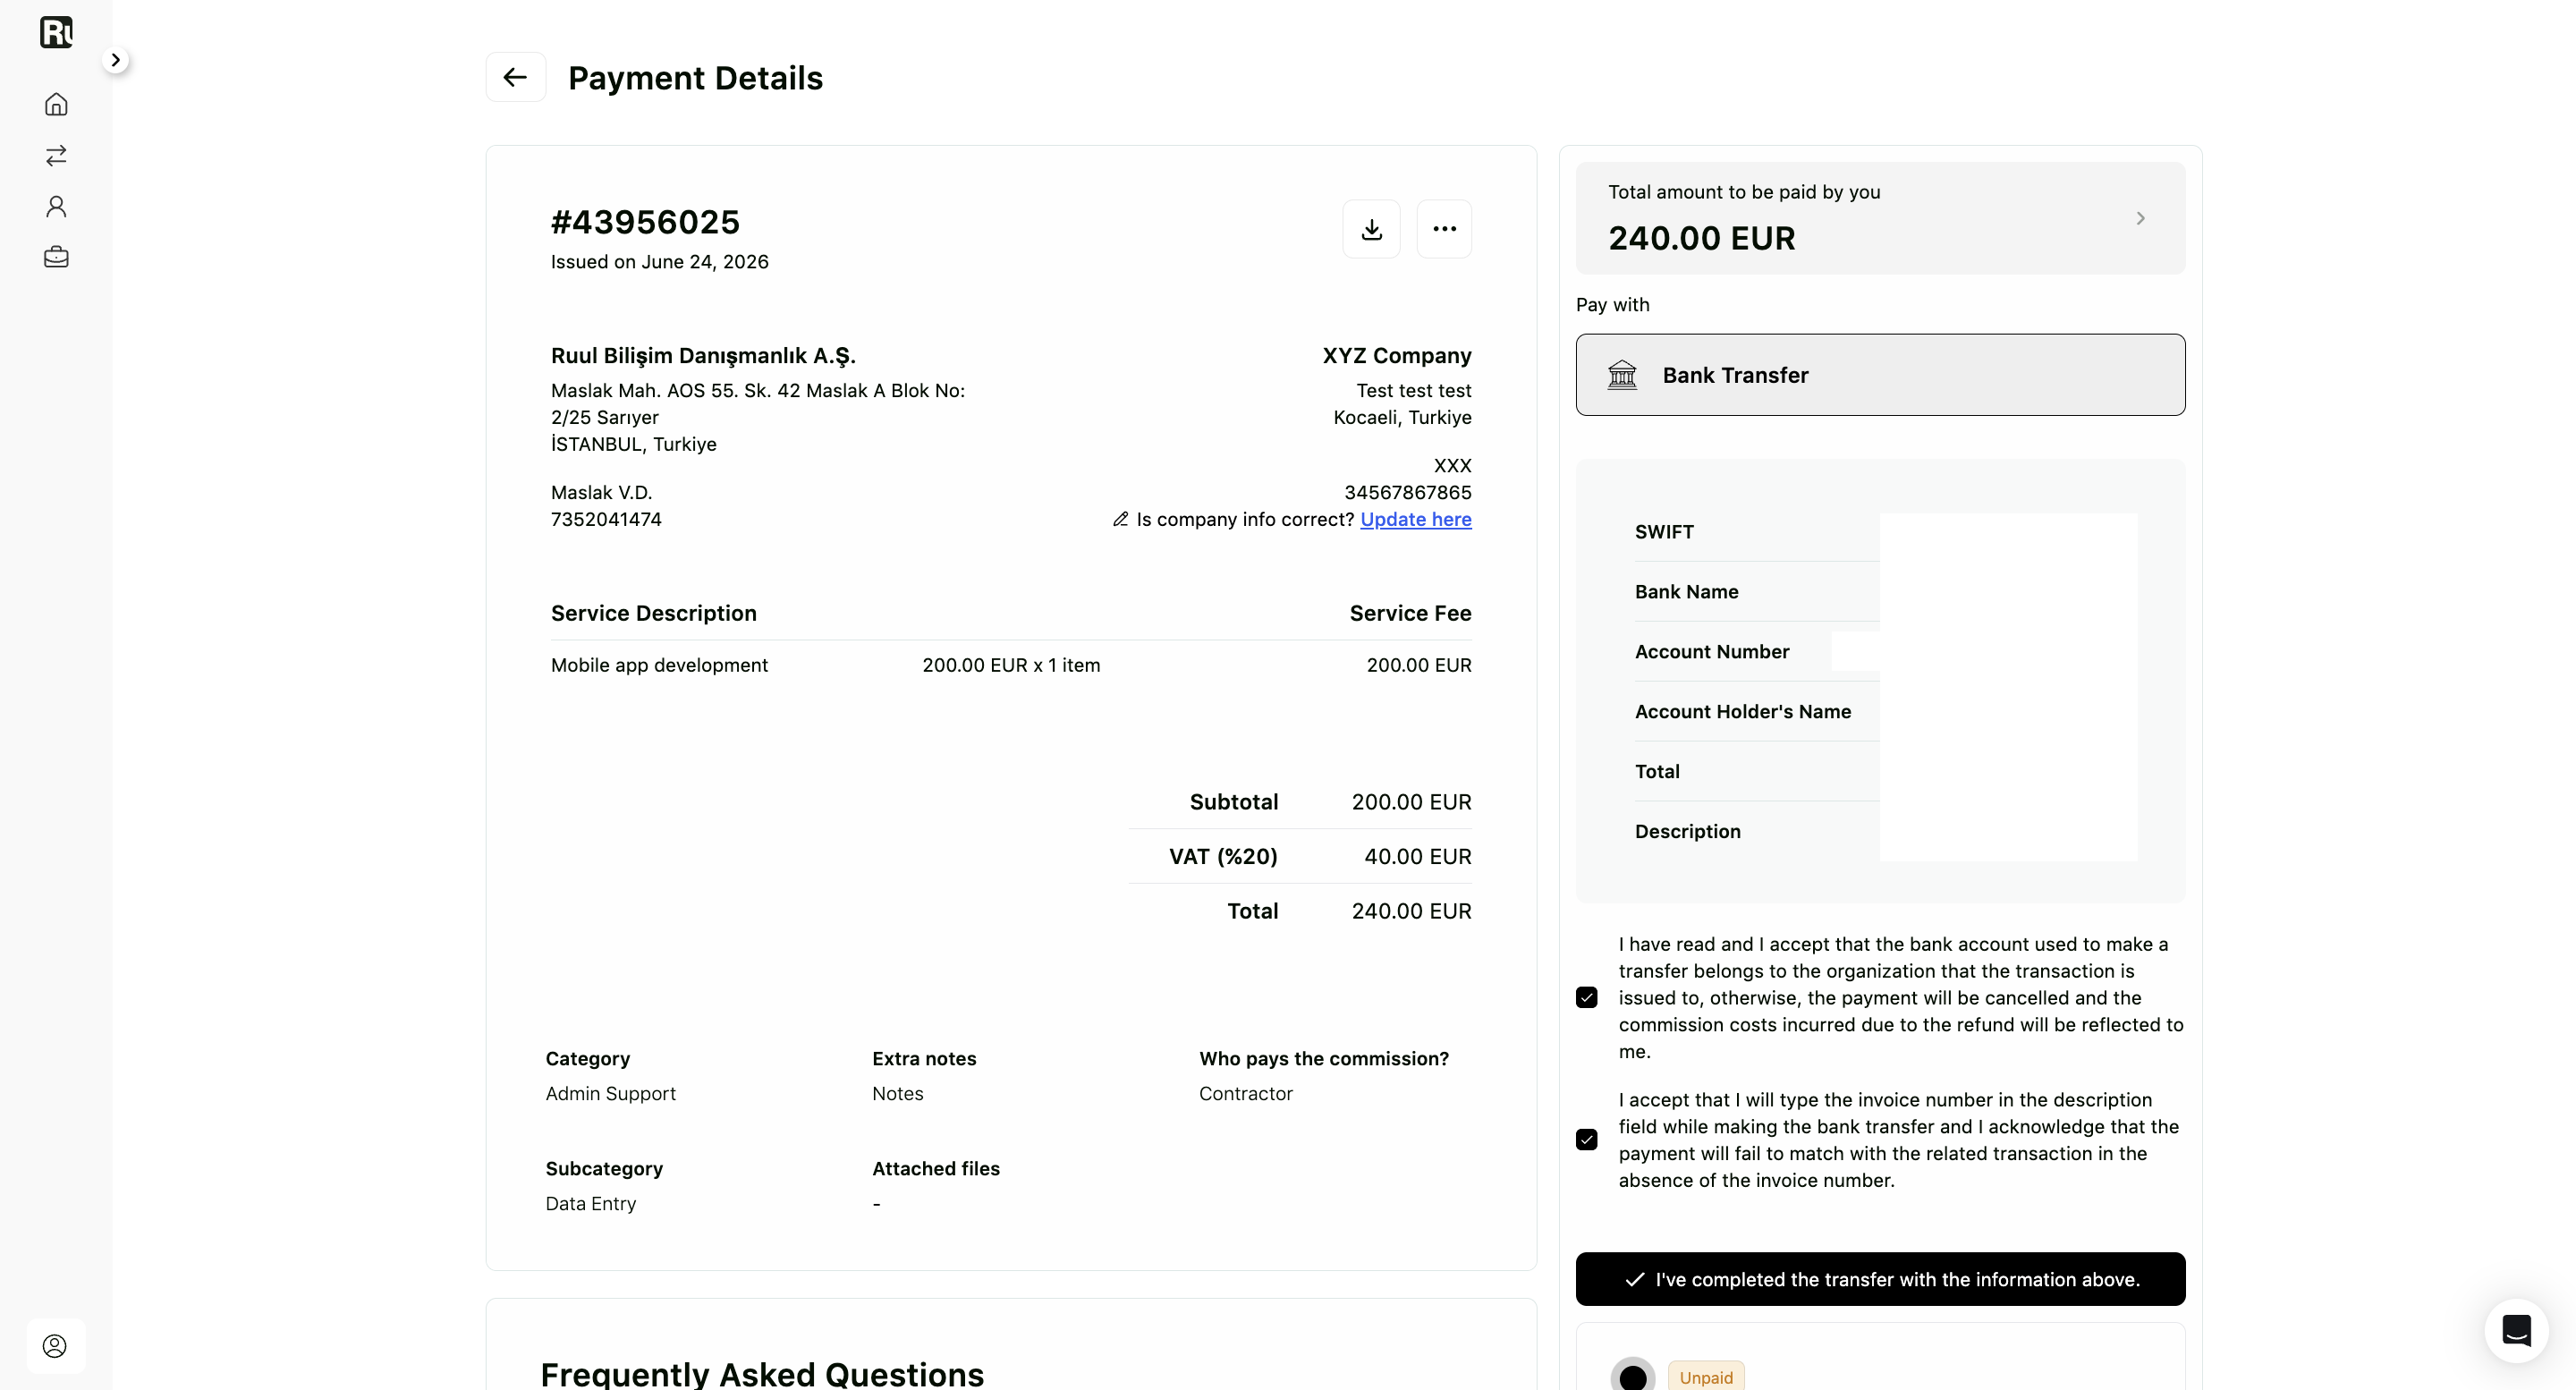Image resolution: width=2576 pixels, height=1390 pixels.
Task: Click the Frequently Asked Questions heading
Action: tap(762, 1373)
